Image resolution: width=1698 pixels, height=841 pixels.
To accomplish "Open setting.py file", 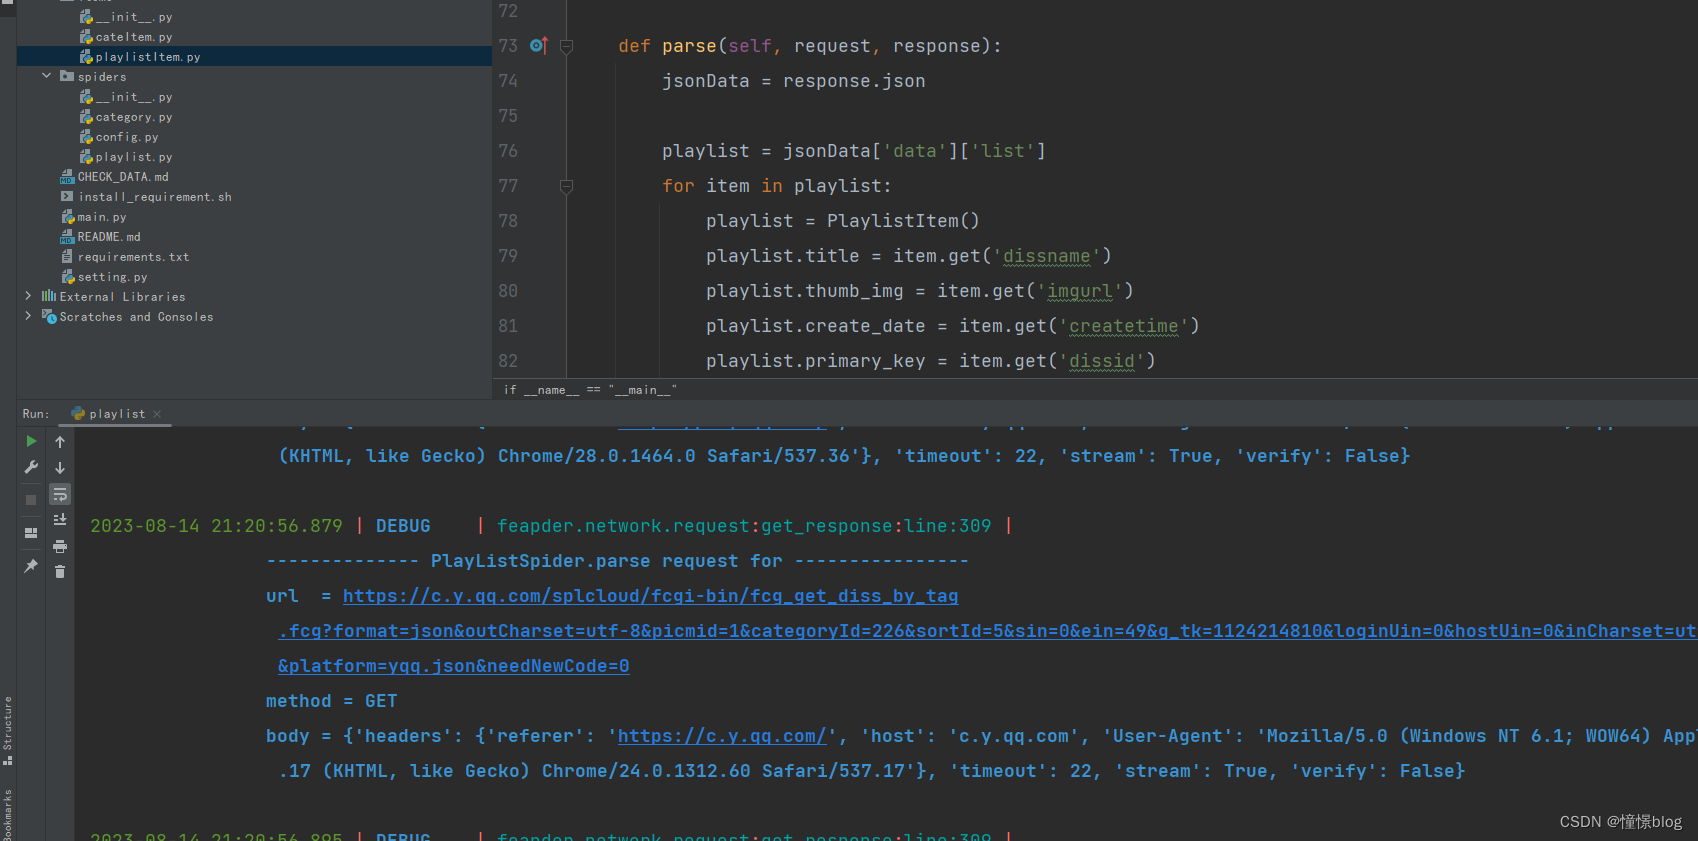I will (x=113, y=277).
